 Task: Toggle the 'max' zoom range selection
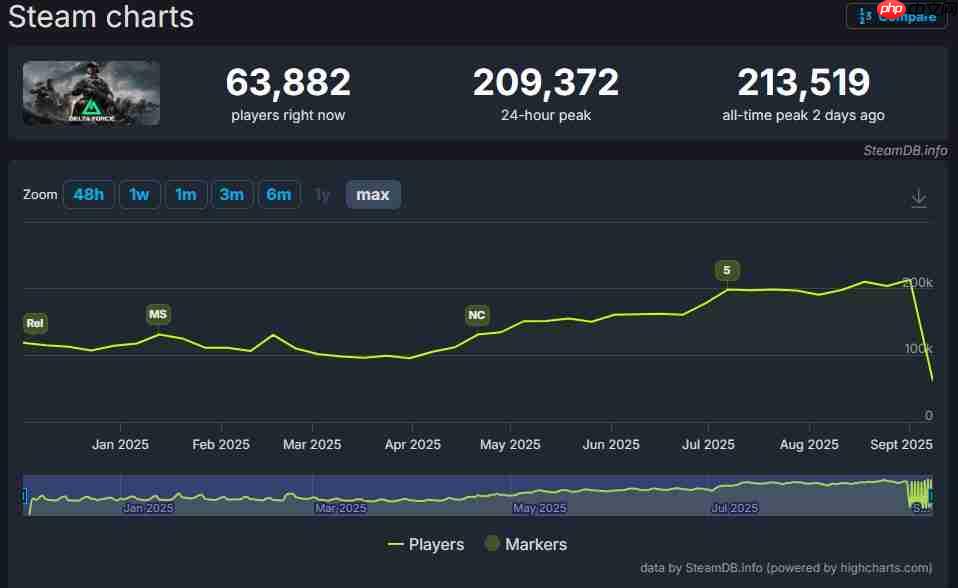(373, 194)
